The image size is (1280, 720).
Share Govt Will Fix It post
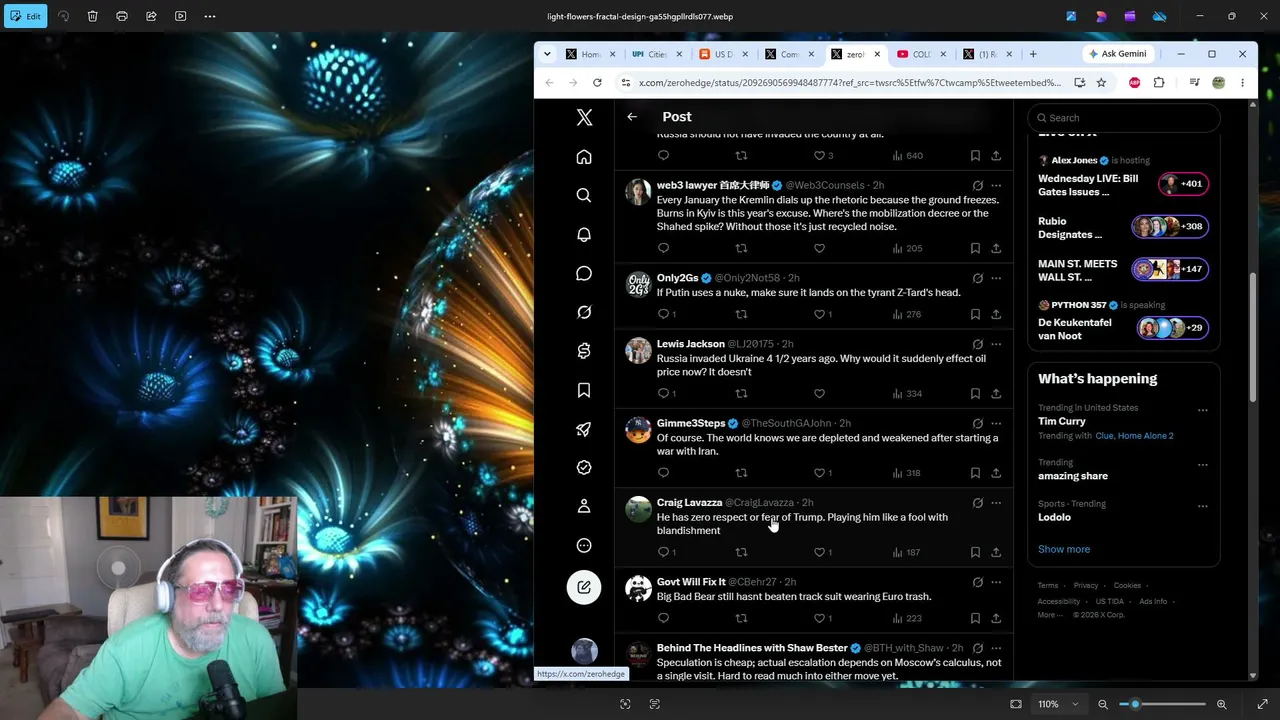(x=996, y=618)
